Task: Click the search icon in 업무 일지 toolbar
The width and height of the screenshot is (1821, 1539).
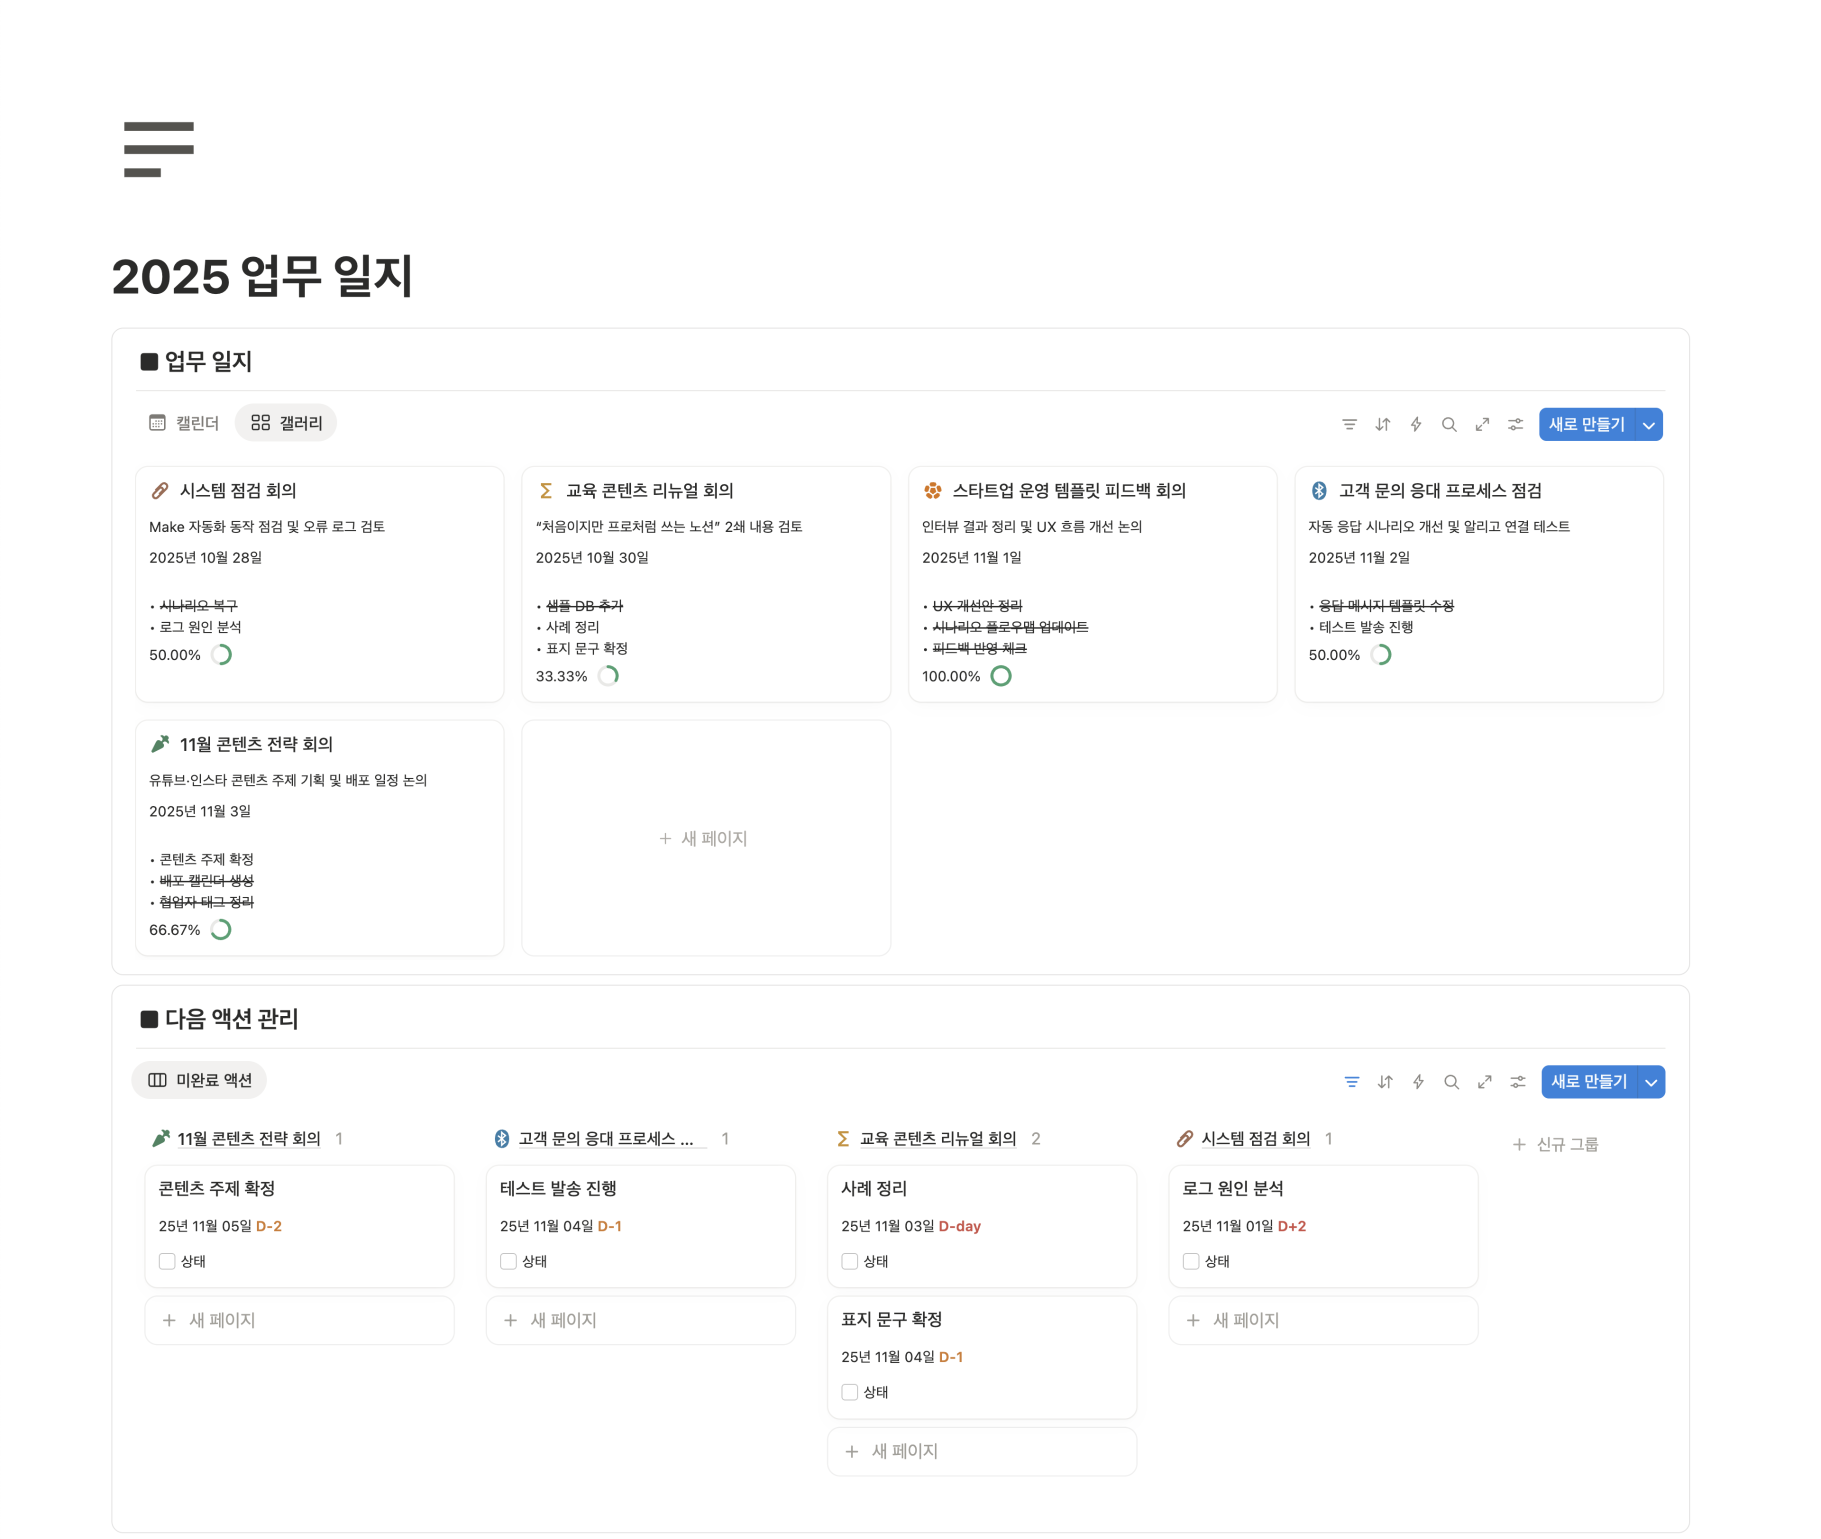Action: tap(1449, 425)
